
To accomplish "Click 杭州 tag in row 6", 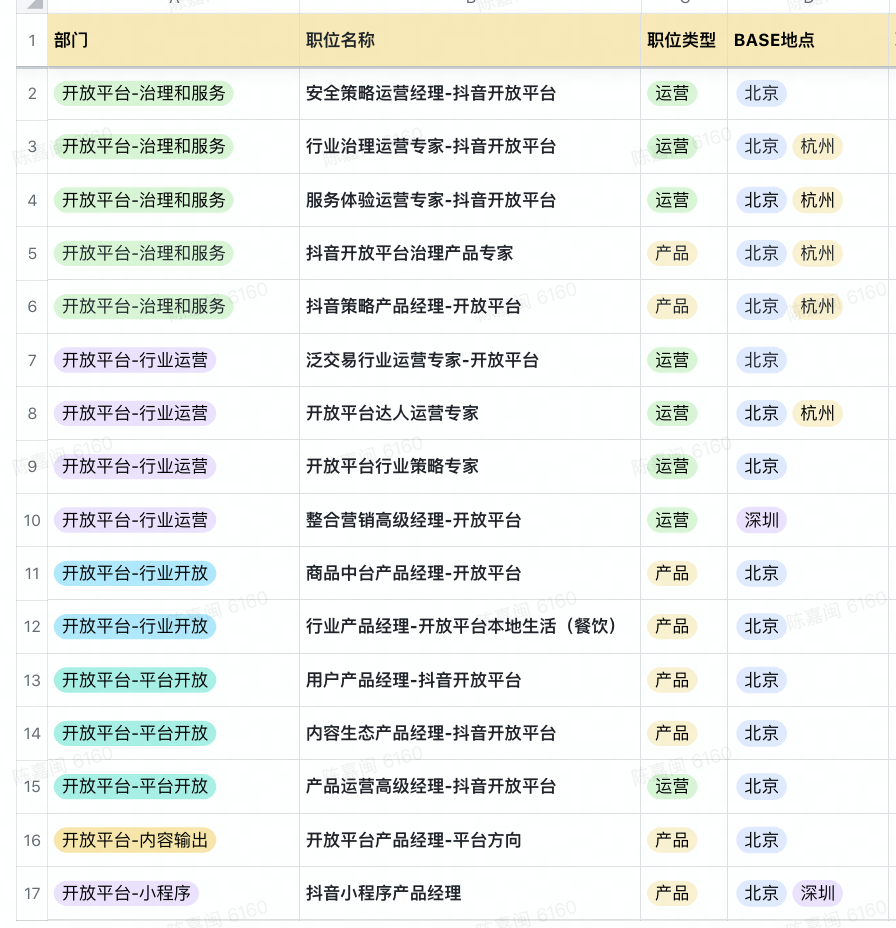I will pyautogui.click(x=817, y=307).
